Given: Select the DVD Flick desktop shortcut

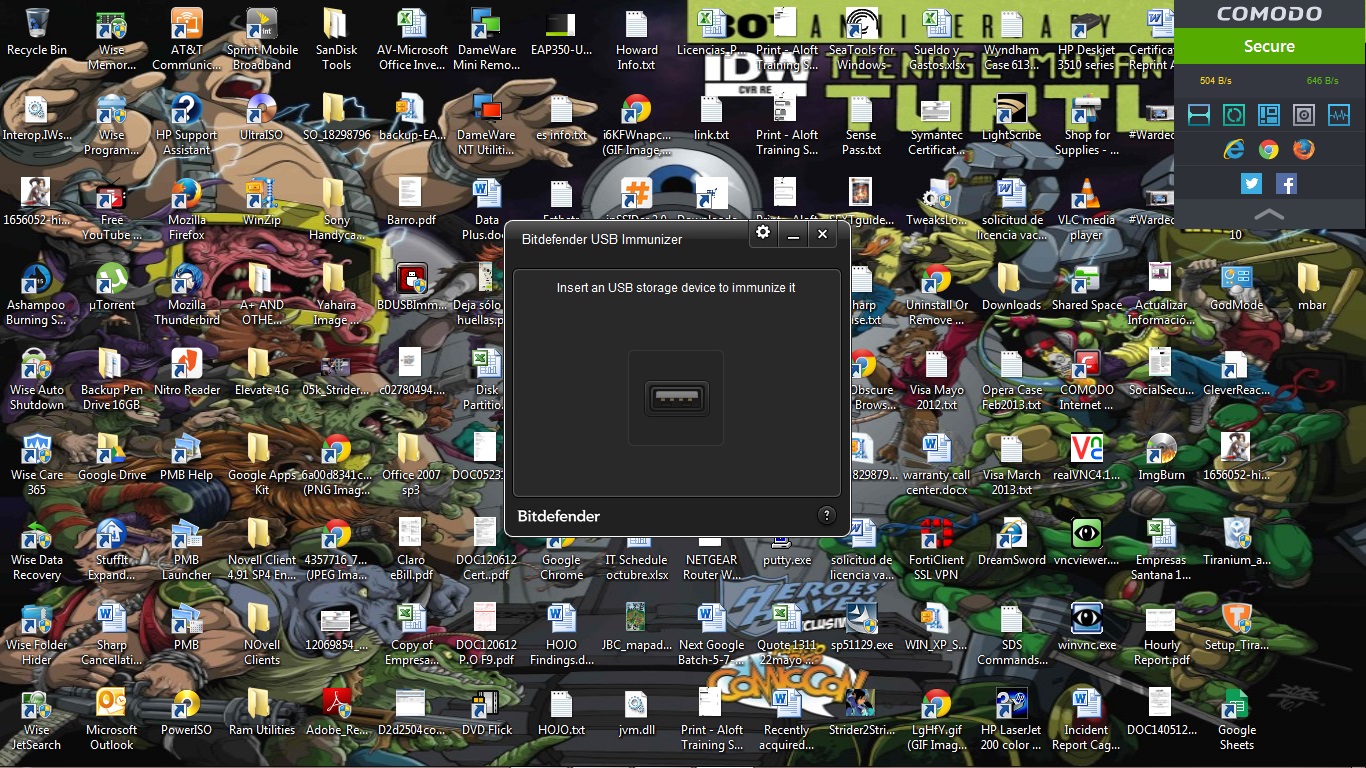Looking at the screenshot, I should (x=487, y=712).
